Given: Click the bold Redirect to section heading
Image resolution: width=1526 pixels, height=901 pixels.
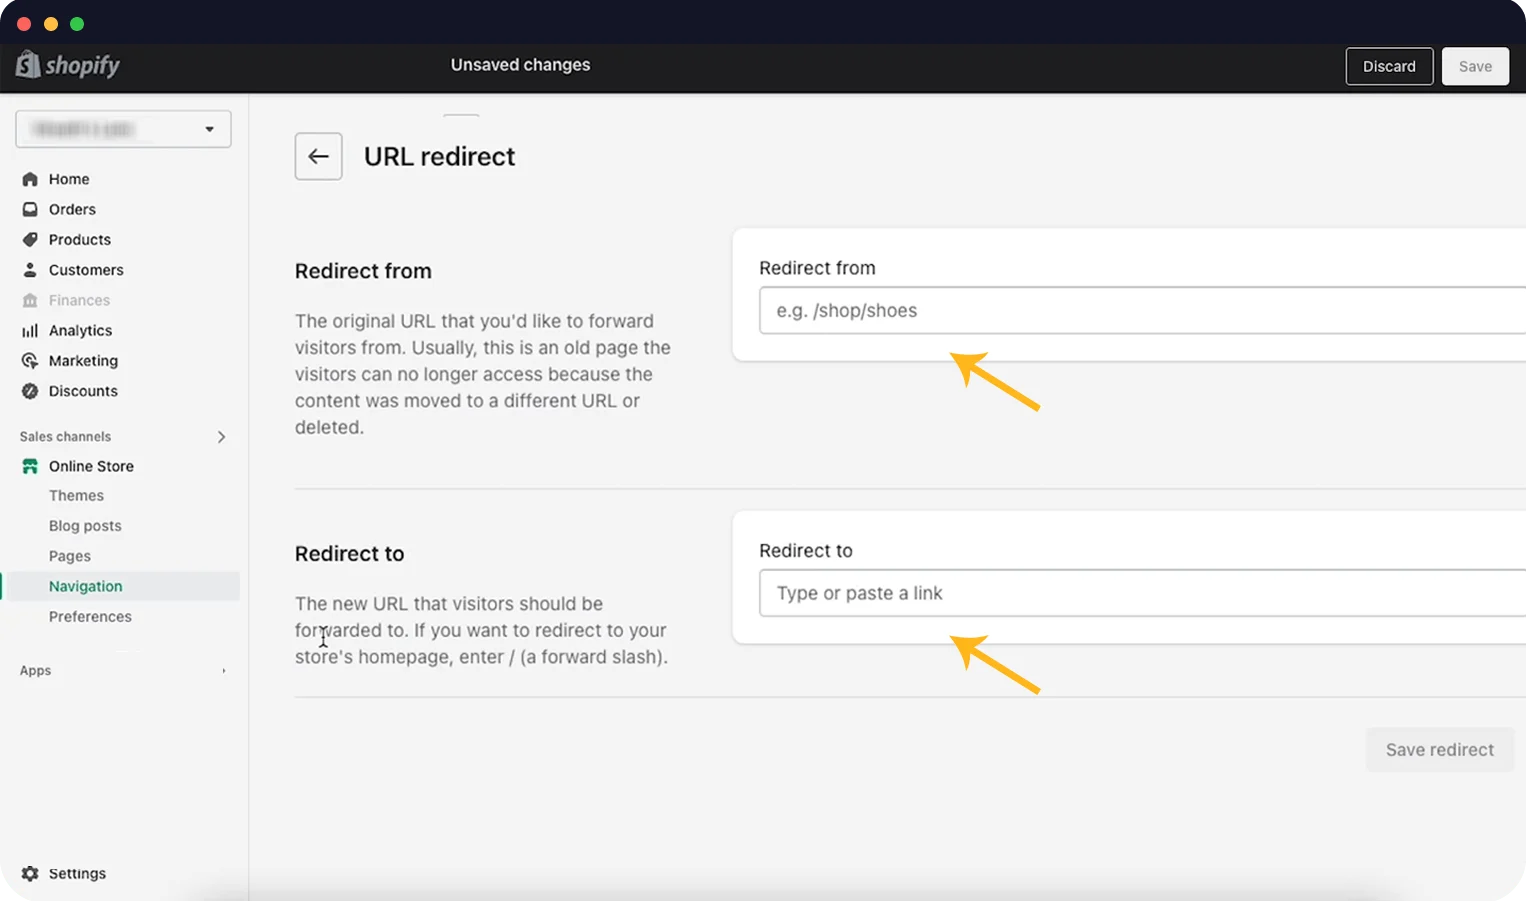Looking at the screenshot, I should (349, 554).
